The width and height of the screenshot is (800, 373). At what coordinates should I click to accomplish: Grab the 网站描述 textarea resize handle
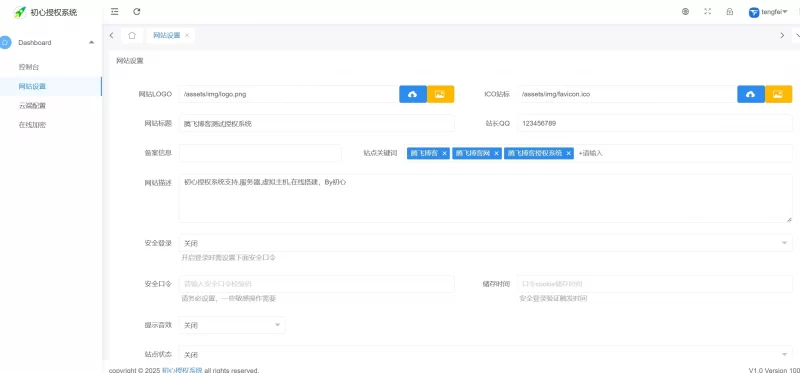[789, 219]
